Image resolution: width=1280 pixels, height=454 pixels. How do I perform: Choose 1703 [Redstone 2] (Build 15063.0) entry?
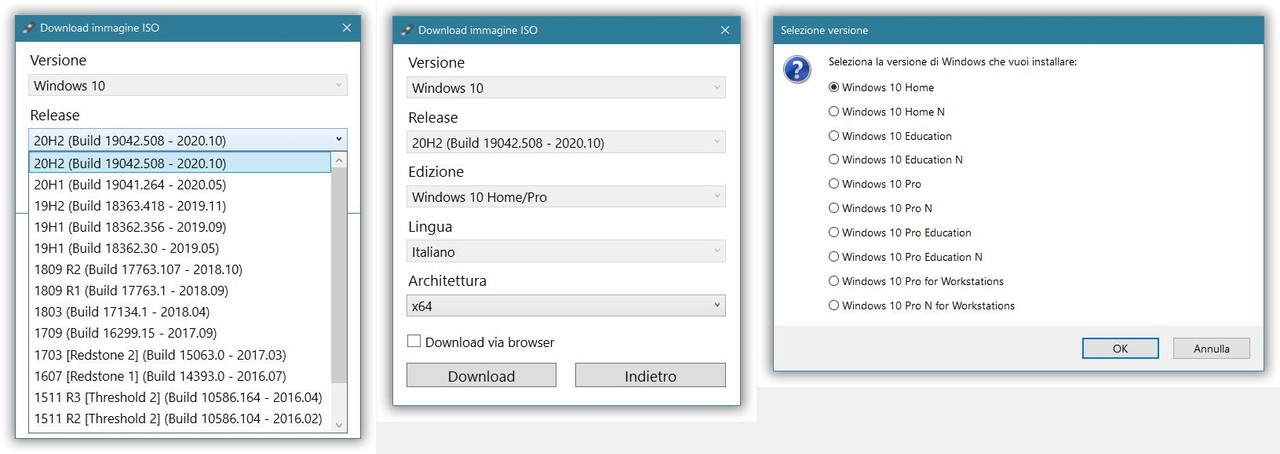(x=180, y=354)
